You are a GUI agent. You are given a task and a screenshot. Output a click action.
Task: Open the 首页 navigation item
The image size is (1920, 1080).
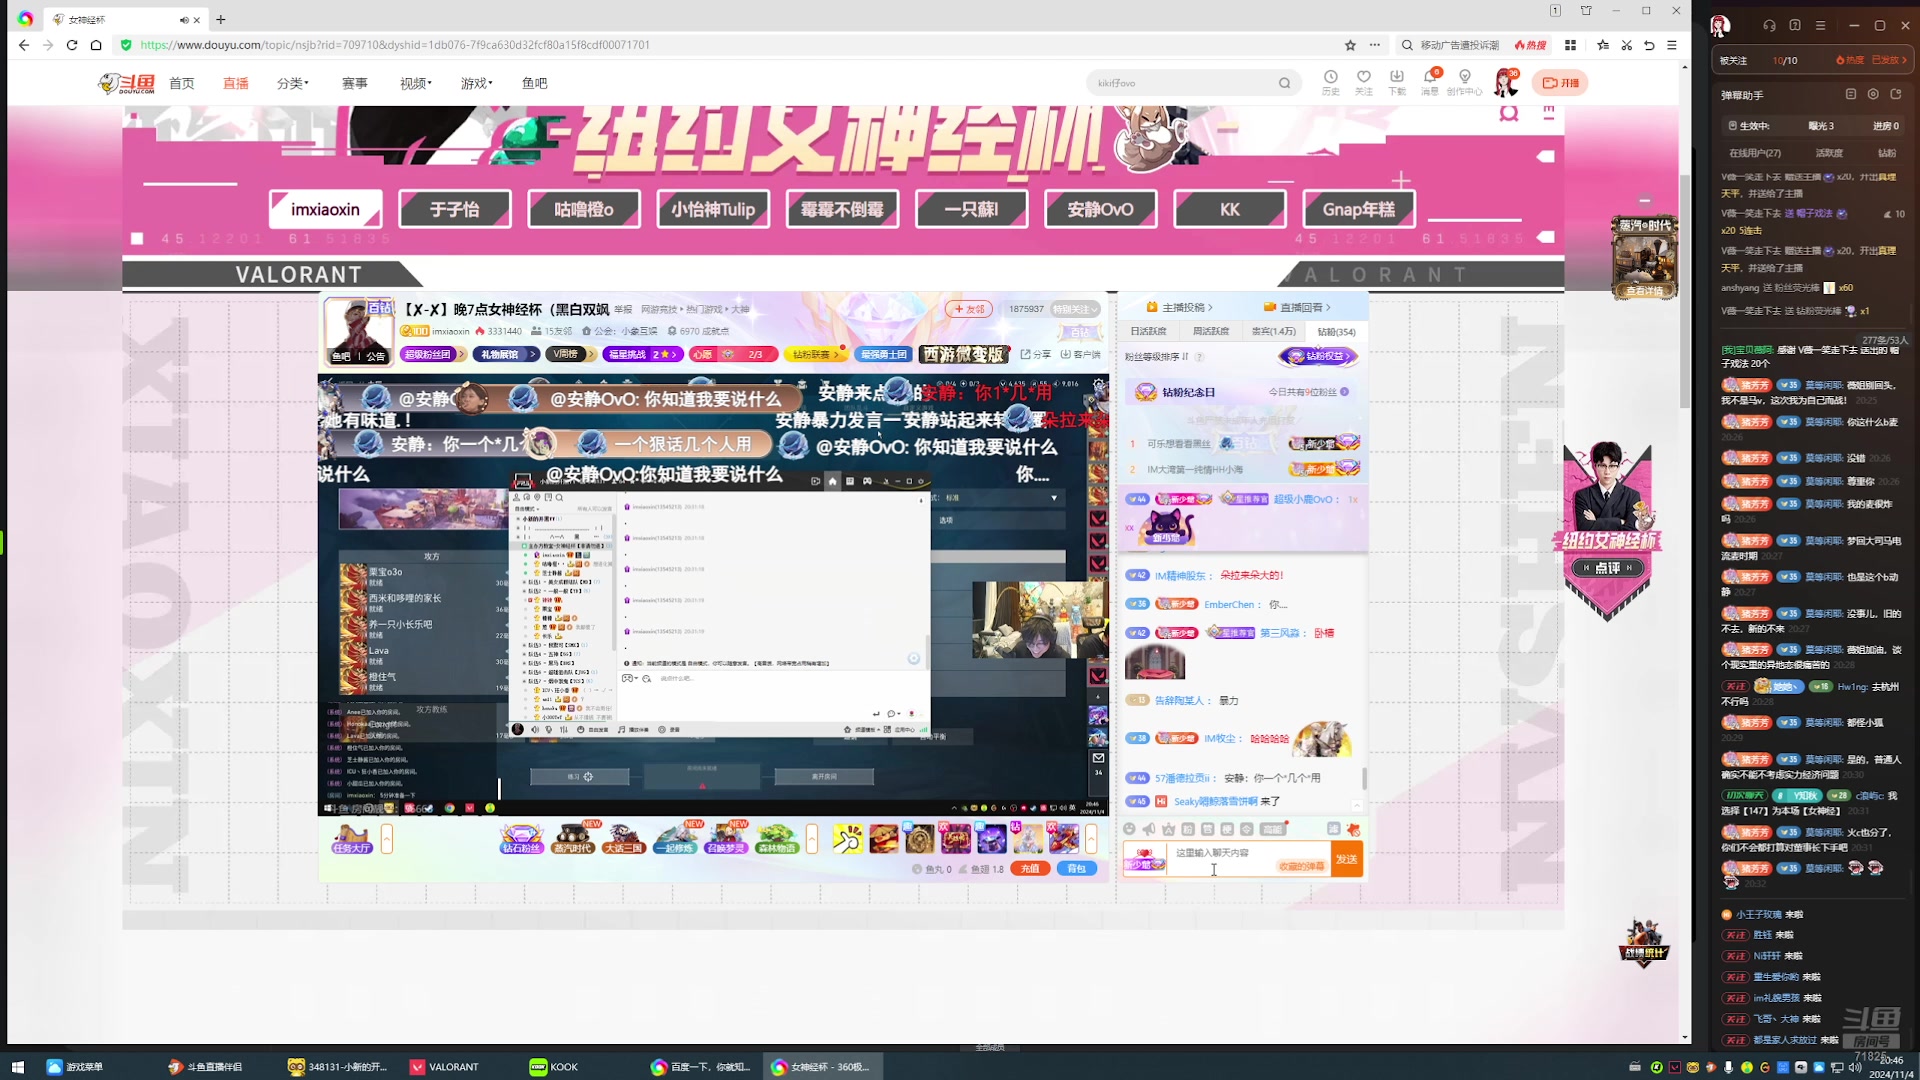pos(182,83)
